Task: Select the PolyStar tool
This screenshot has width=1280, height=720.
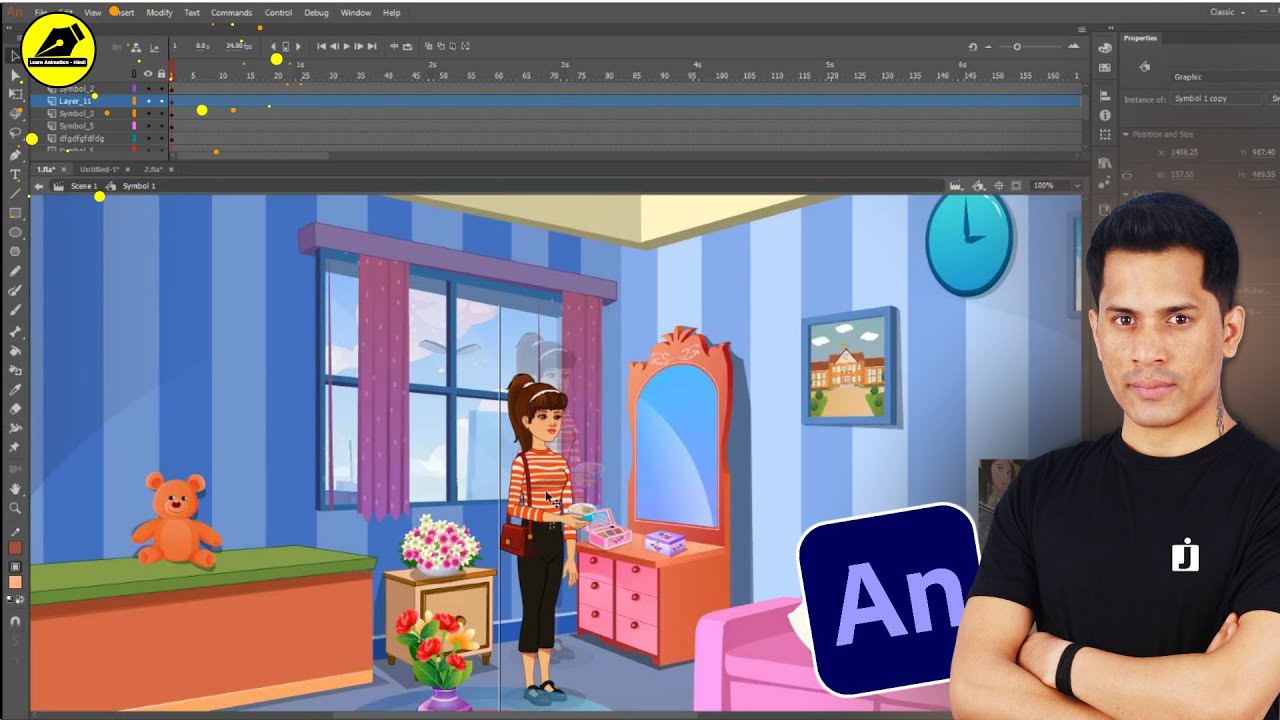Action: (x=15, y=251)
